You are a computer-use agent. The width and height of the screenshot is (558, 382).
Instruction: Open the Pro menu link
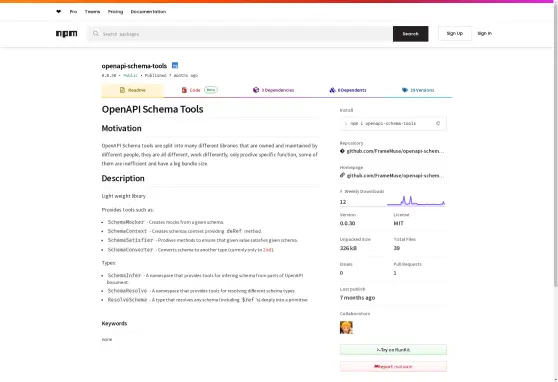[73, 12]
